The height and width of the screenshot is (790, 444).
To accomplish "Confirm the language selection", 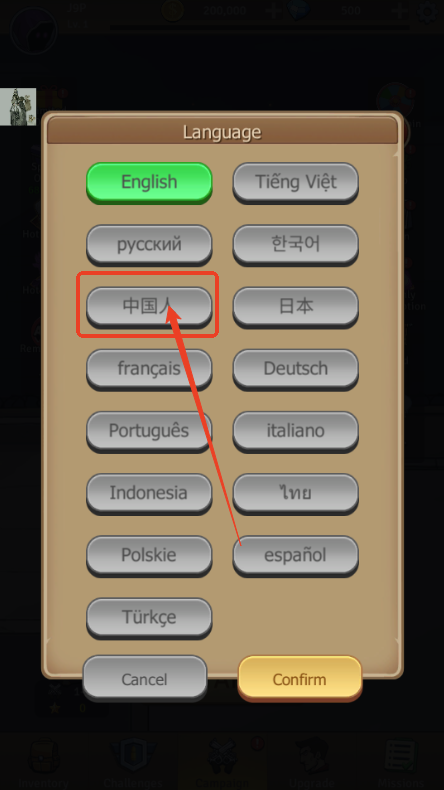I will 300,679.
